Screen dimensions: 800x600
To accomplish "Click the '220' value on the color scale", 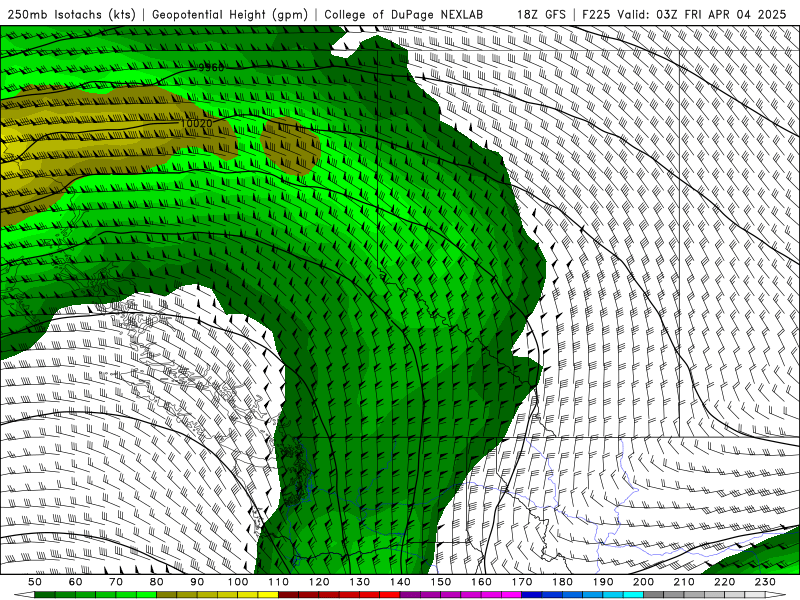I will click(724, 582).
